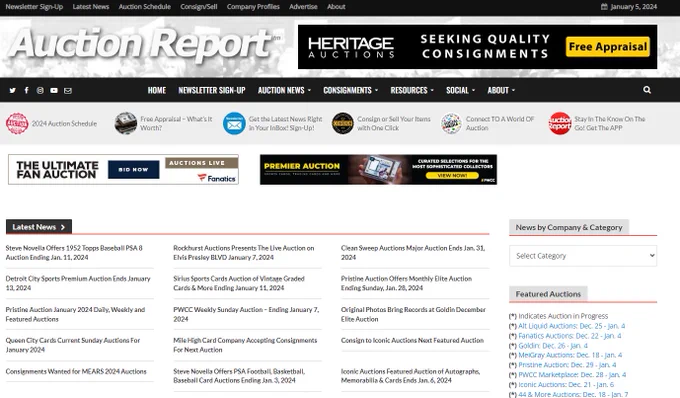Open the Twitter social icon
The width and height of the screenshot is (680, 398).
[x=13, y=90]
